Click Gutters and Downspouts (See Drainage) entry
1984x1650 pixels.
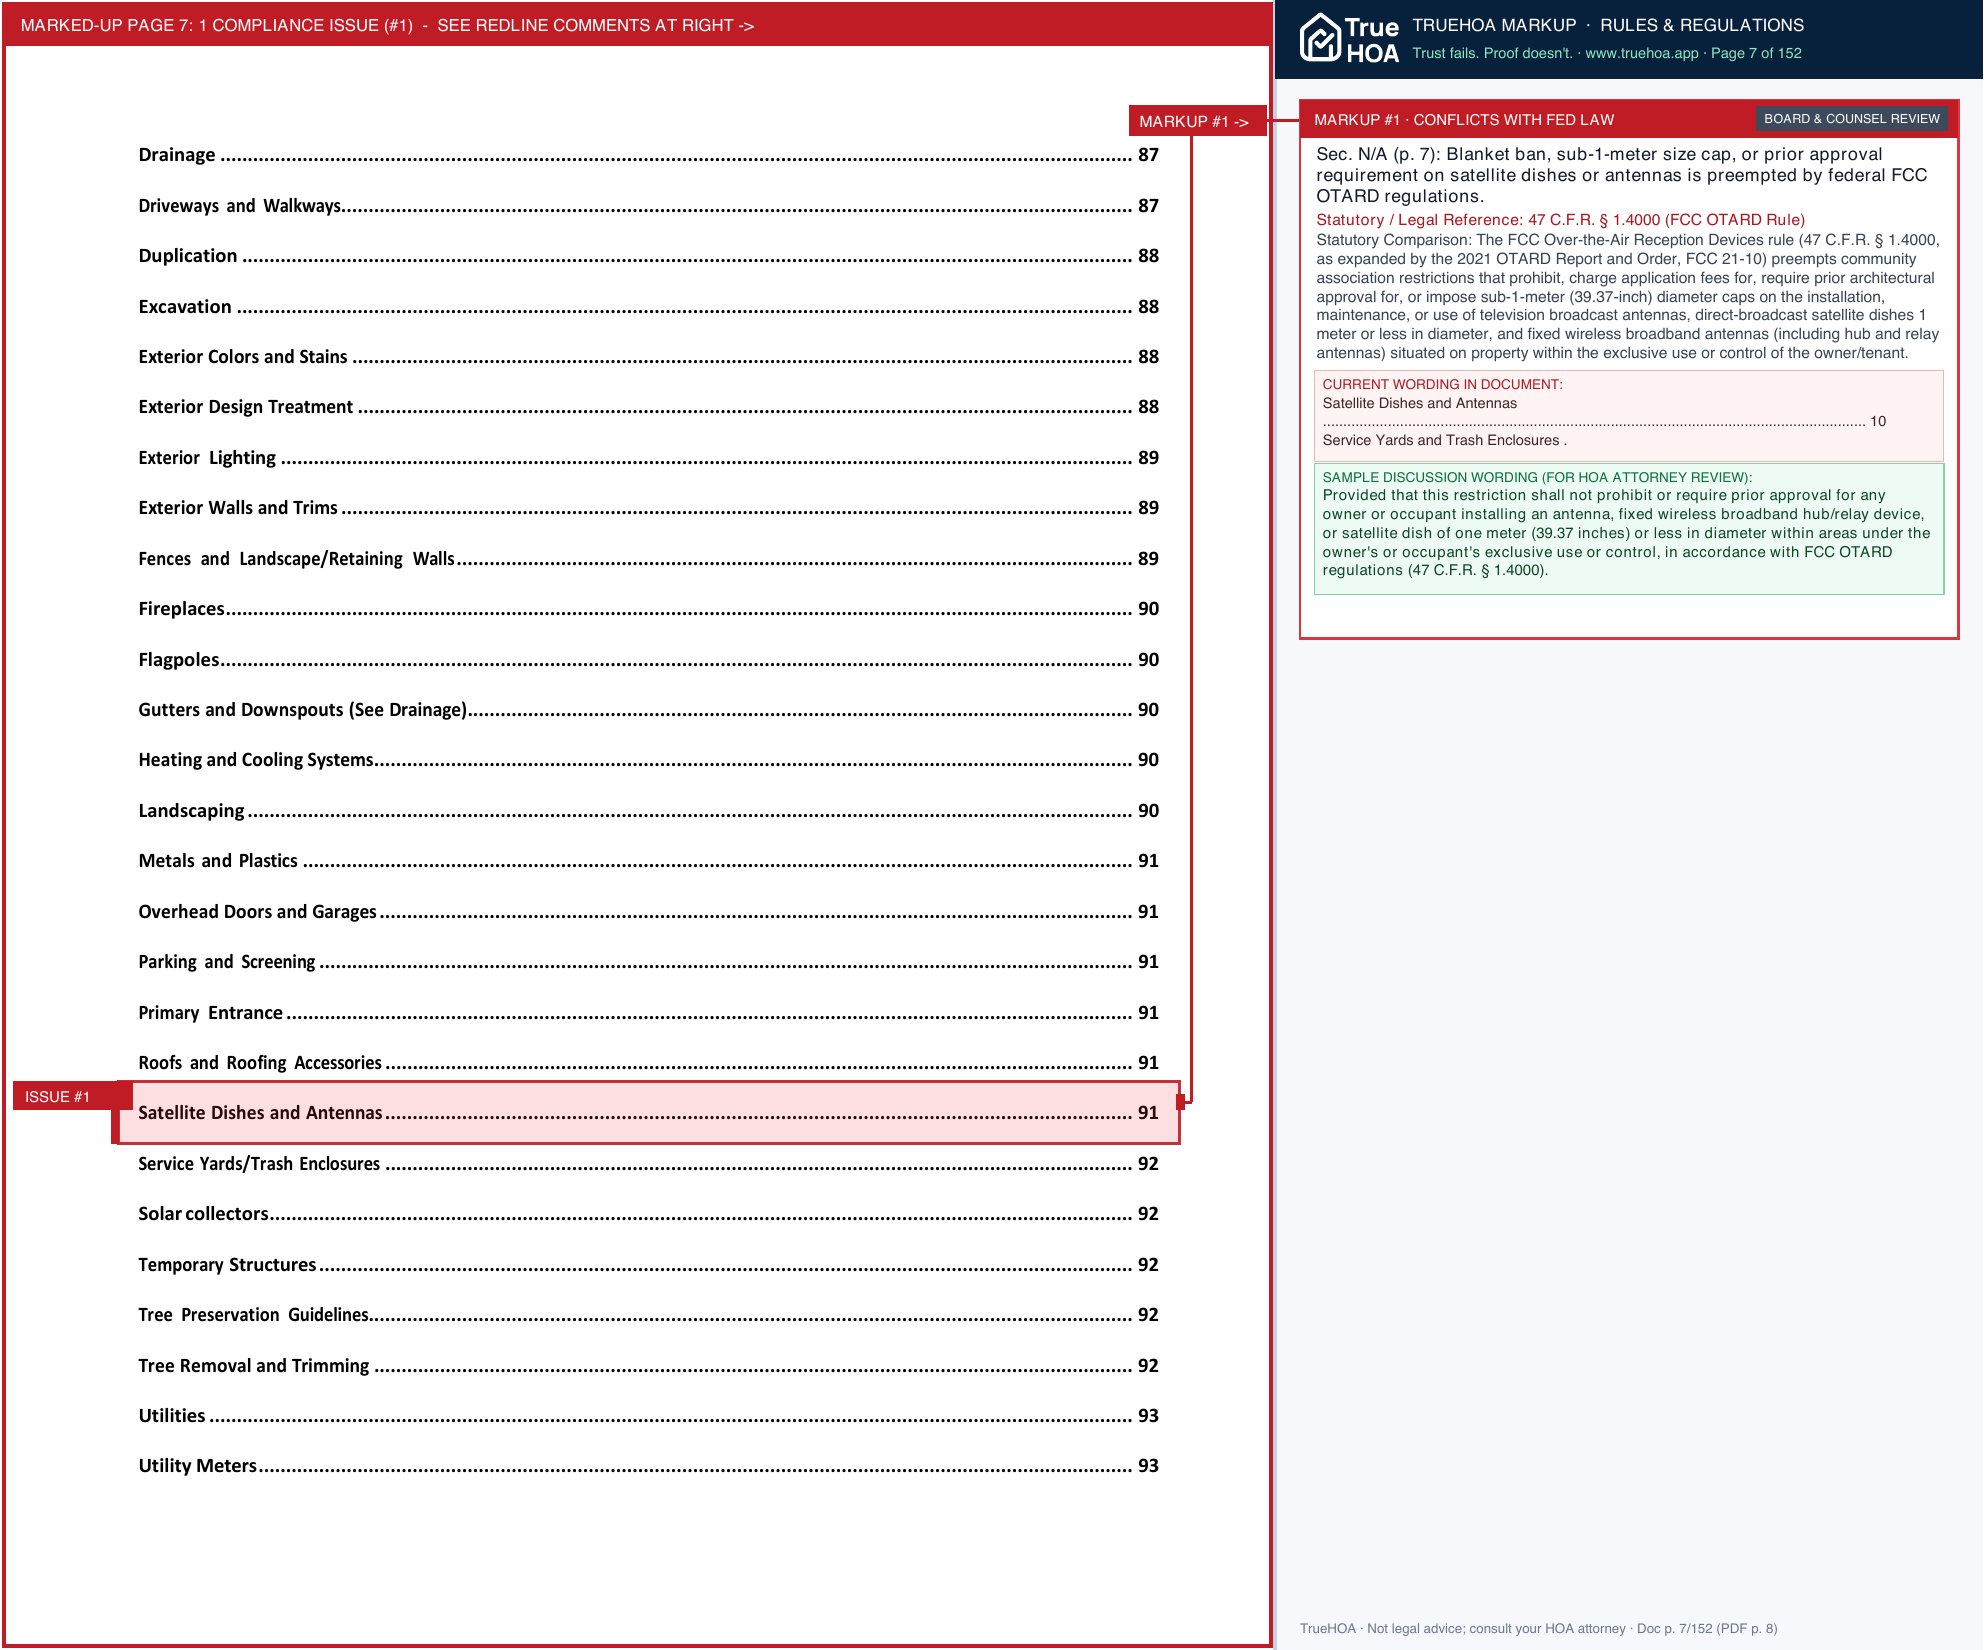[x=648, y=710]
